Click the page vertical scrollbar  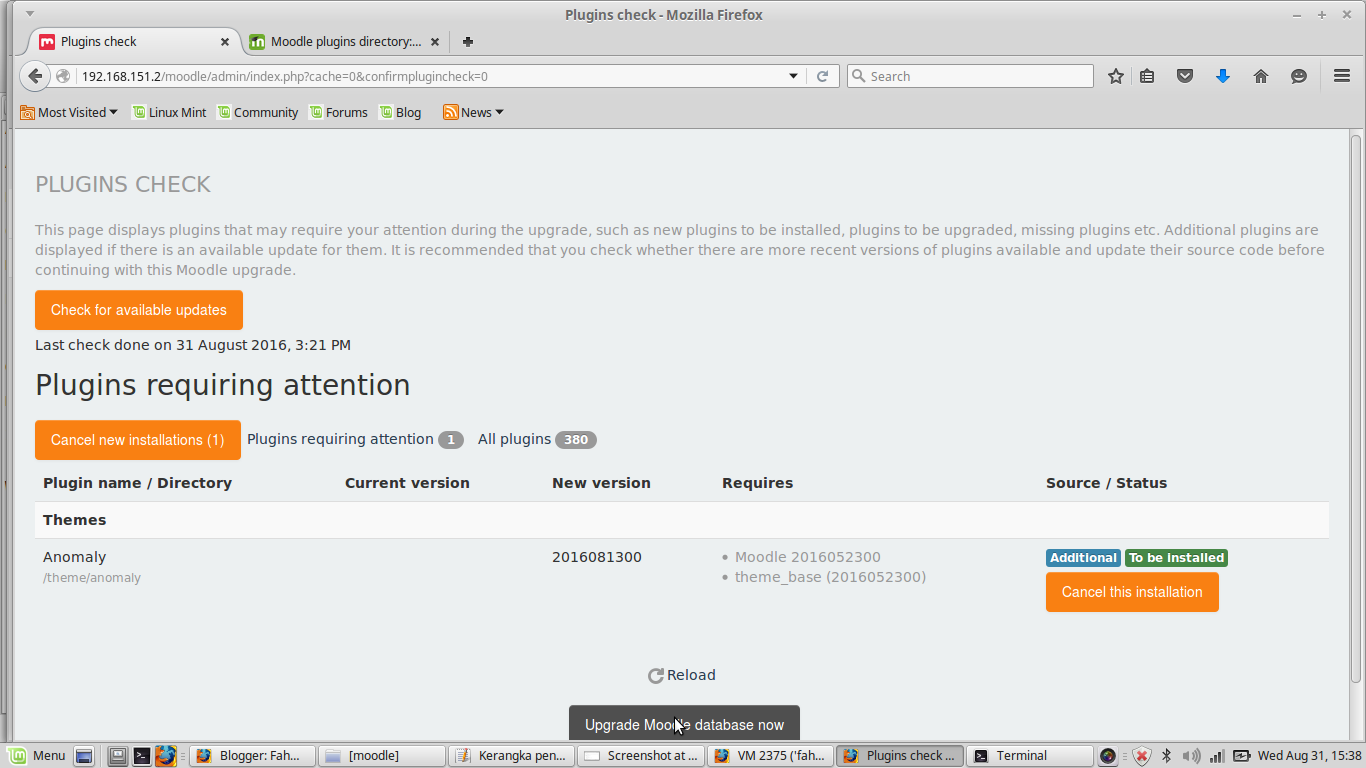click(x=1356, y=410)
